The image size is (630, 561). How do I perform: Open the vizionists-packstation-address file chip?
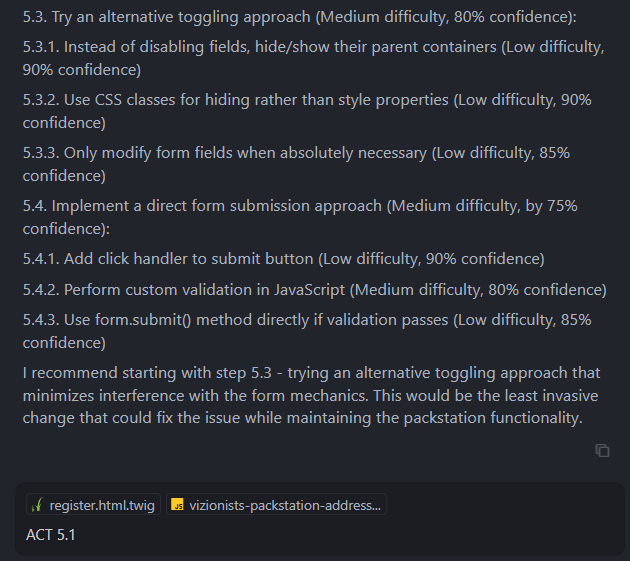[x=276, y=504]
